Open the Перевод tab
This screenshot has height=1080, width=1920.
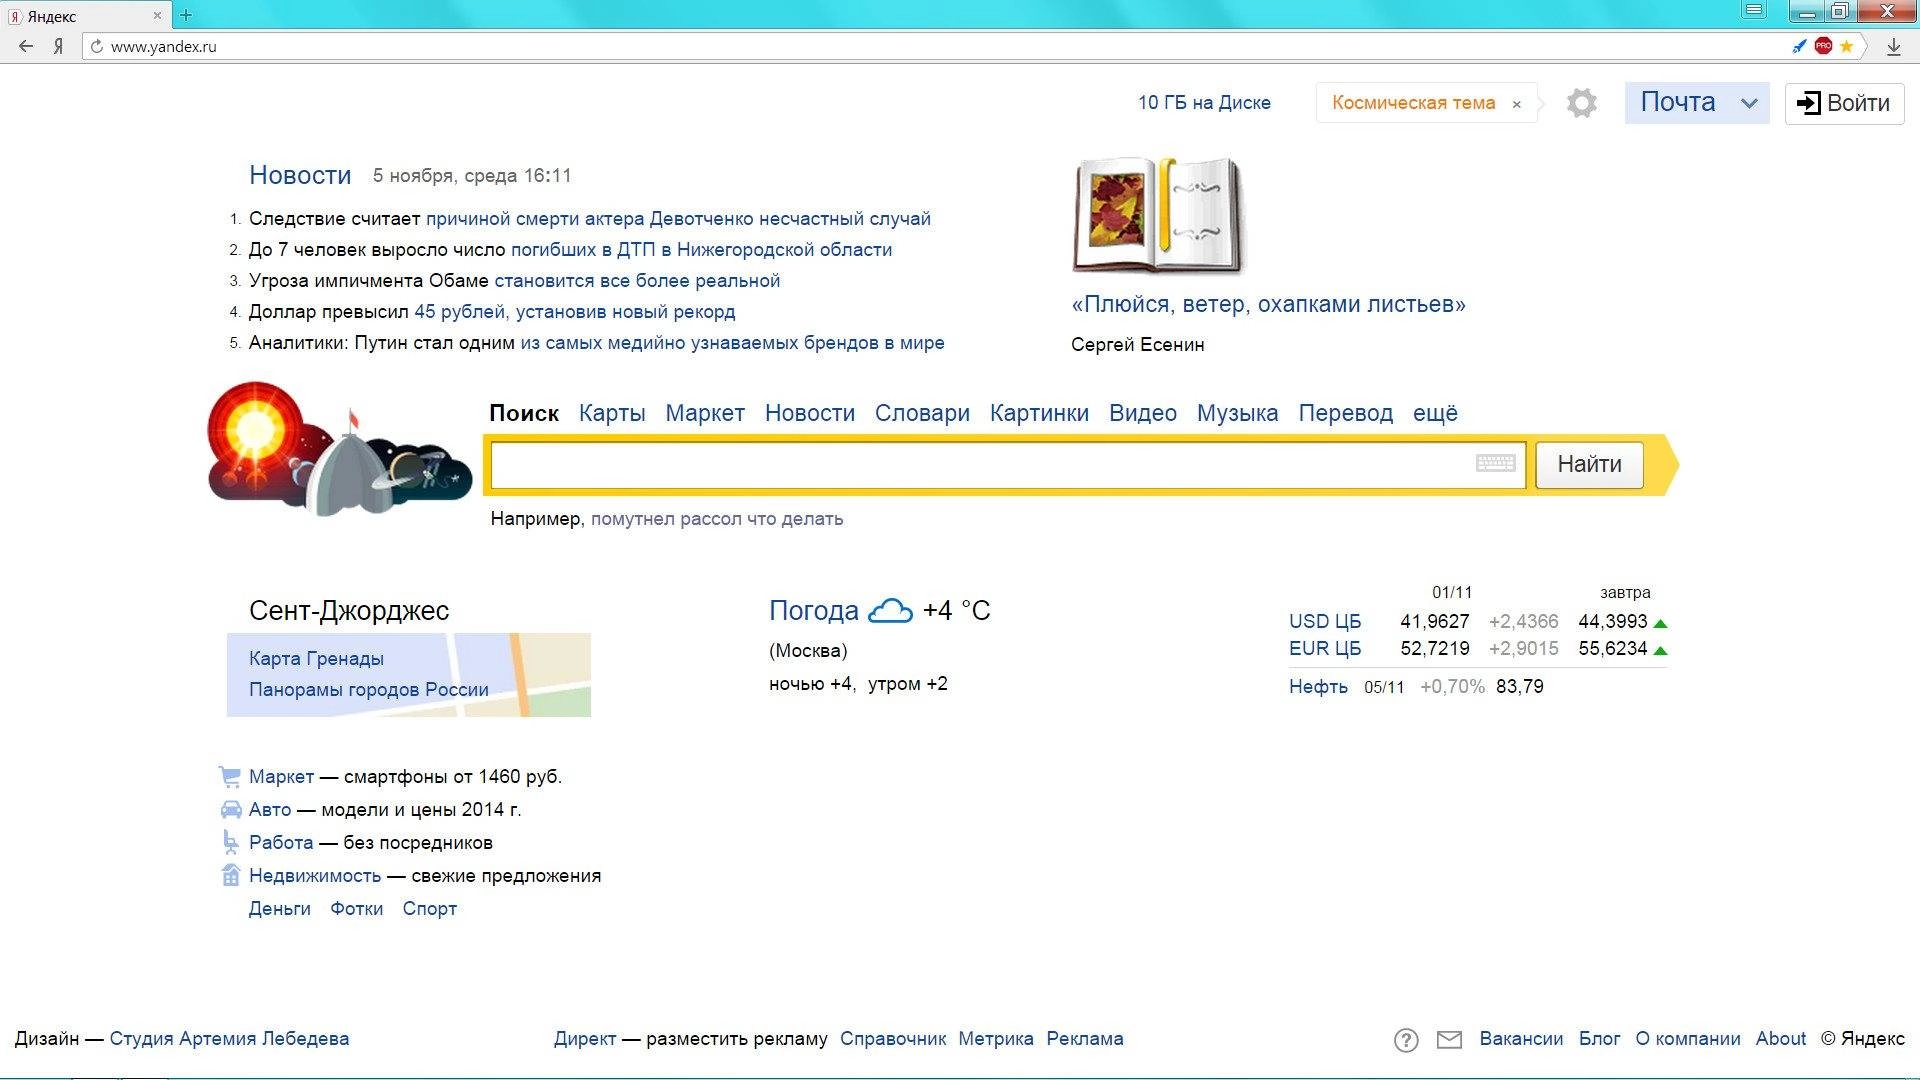(x=1345, y=413)
